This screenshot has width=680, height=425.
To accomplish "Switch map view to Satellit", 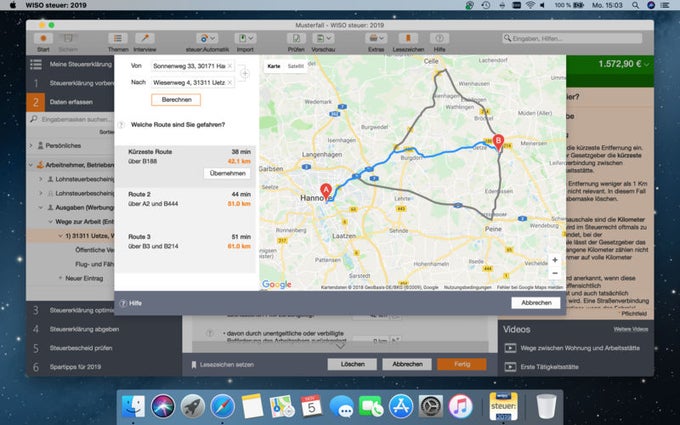I will click(295, 66).
